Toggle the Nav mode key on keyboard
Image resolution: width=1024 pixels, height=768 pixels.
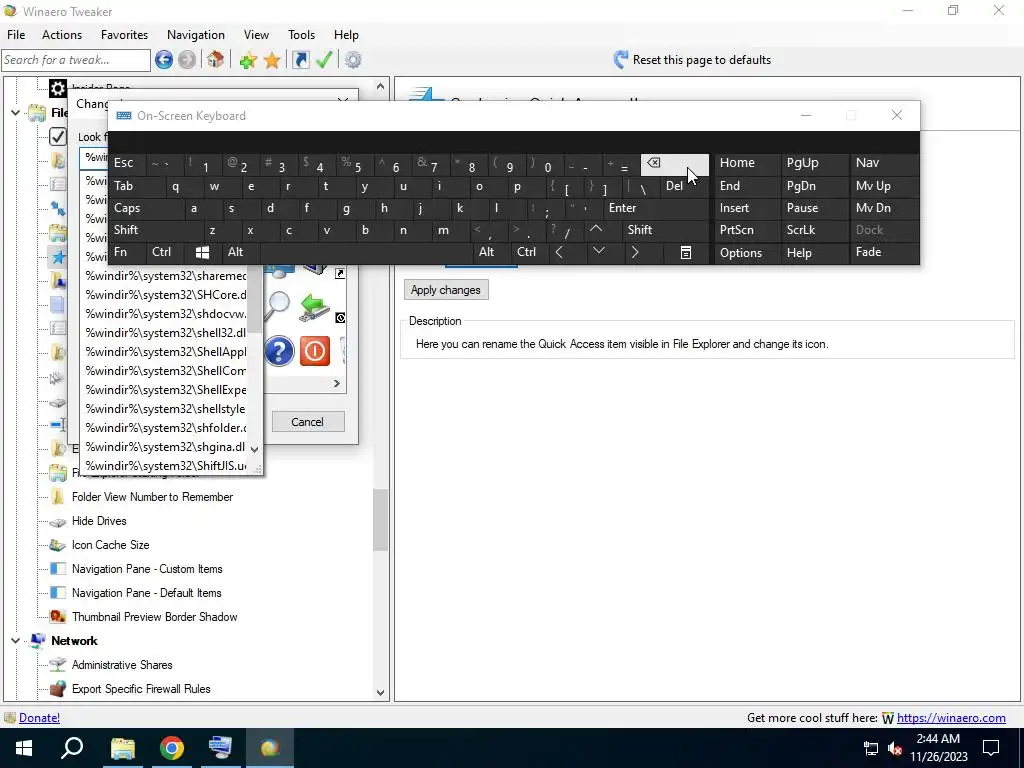coord(884,163)
